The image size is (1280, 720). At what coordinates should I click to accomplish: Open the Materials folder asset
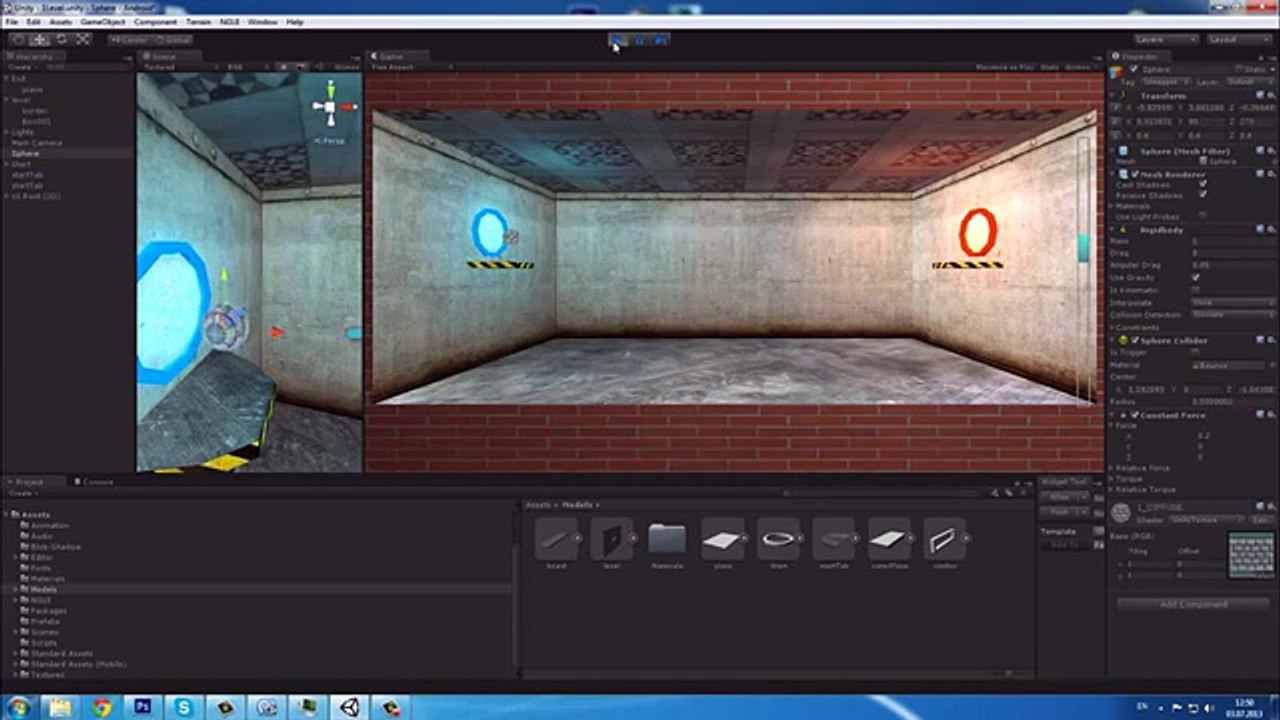click(x=667, y=545)
